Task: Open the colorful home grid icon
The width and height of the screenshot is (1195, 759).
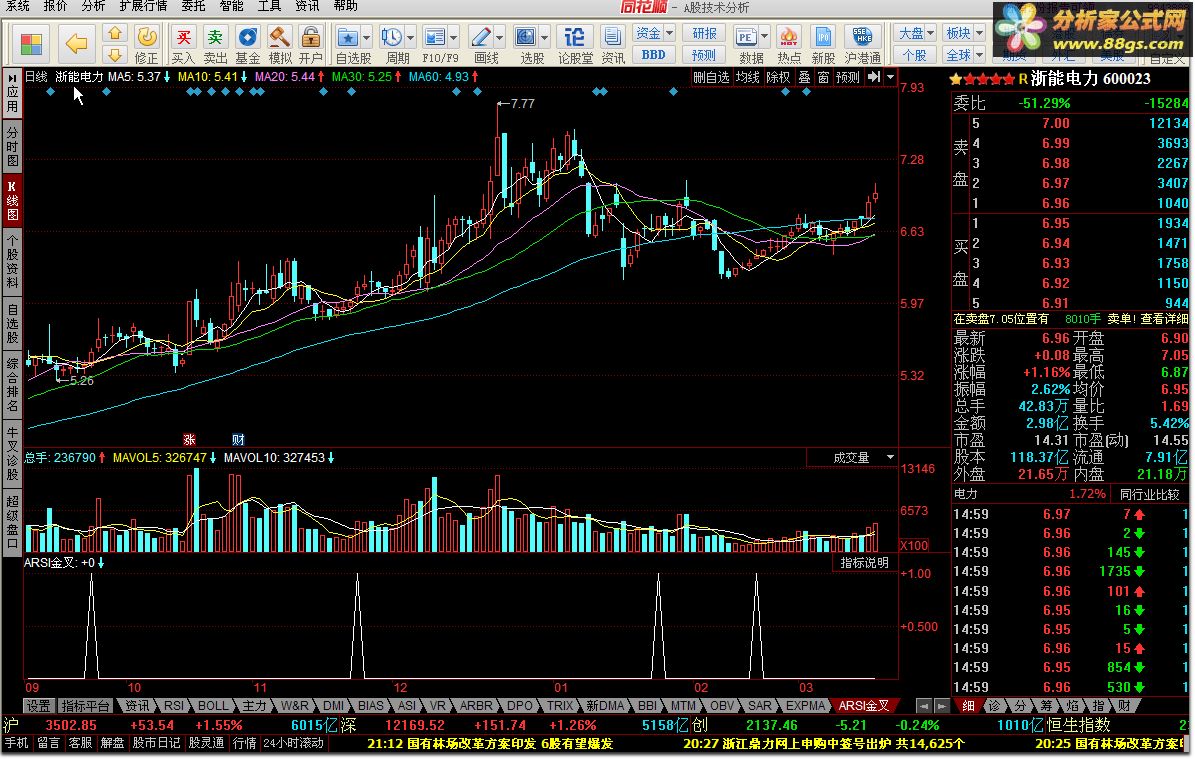Action: pos(31,43)
